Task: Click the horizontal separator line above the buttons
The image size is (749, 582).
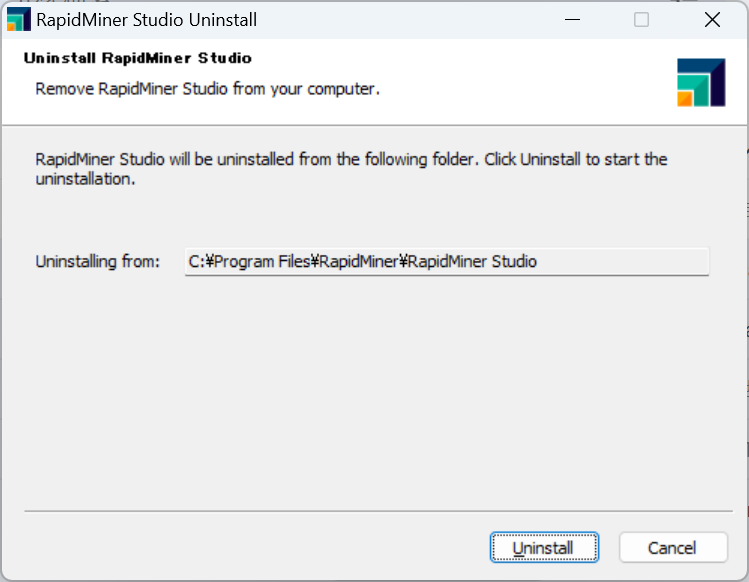Action: point(378,511)
